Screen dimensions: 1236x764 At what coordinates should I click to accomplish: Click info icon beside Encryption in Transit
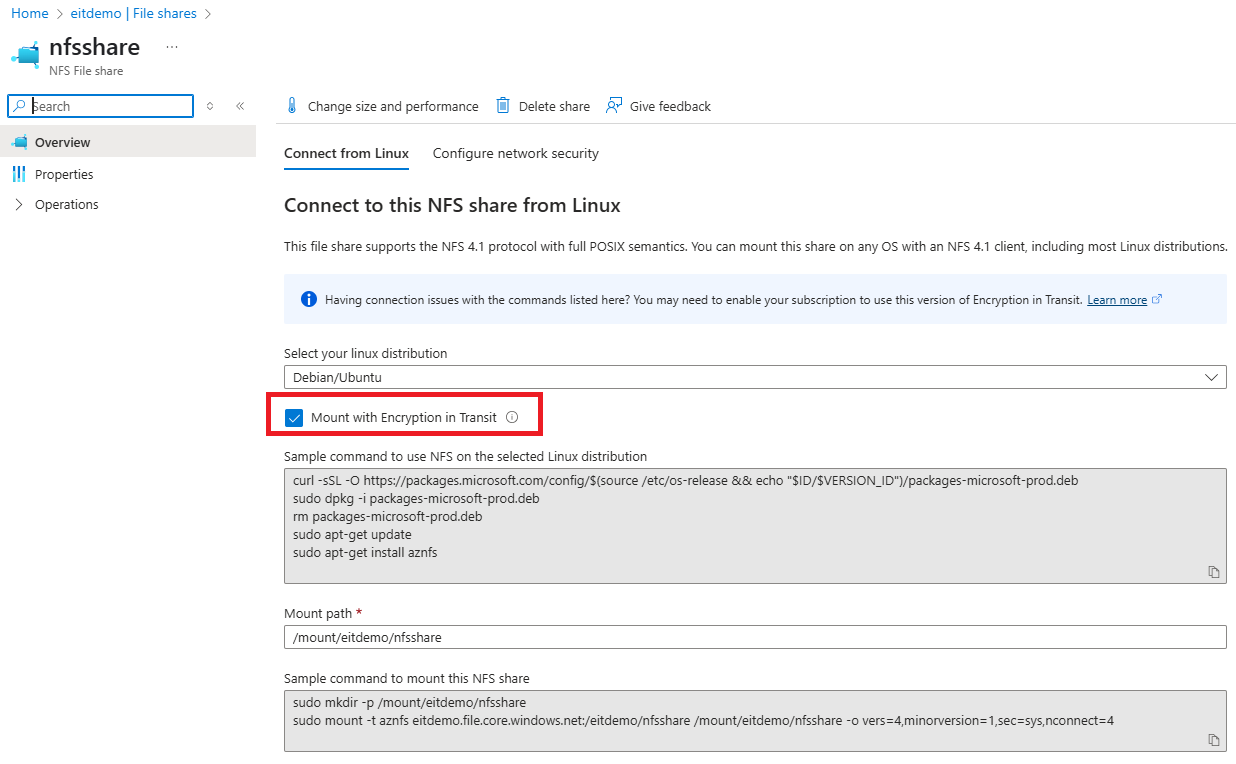512,417
